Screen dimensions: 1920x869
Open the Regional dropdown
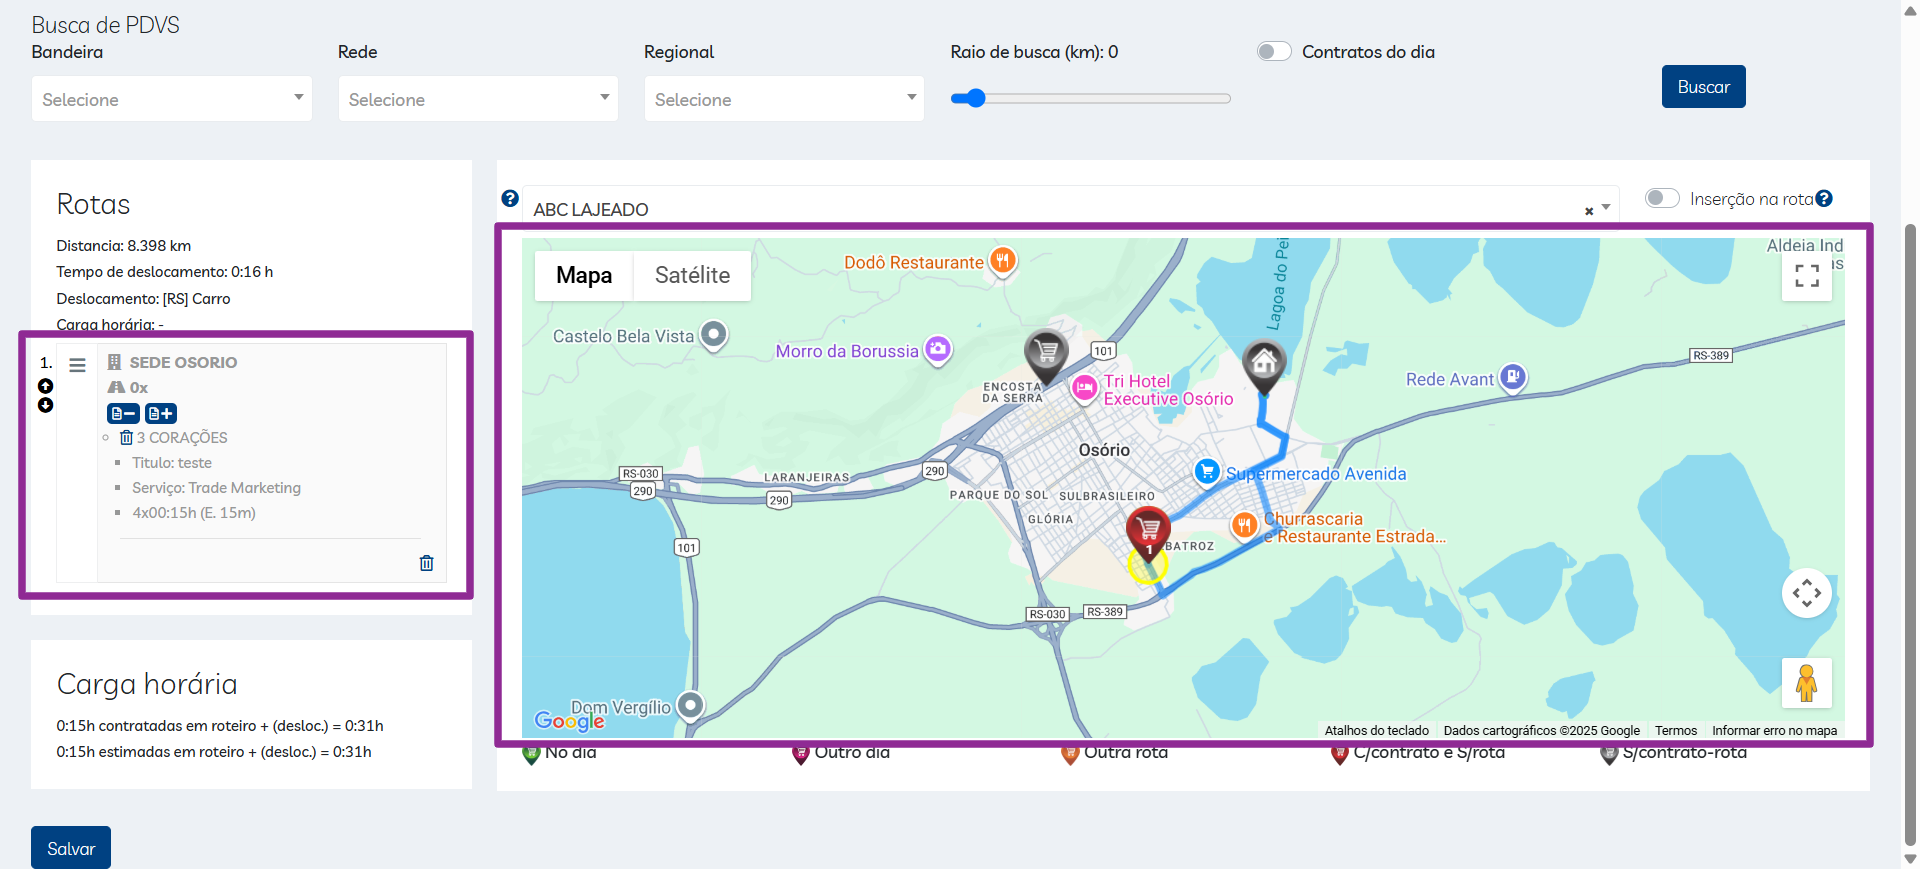(x=784, y=99)
